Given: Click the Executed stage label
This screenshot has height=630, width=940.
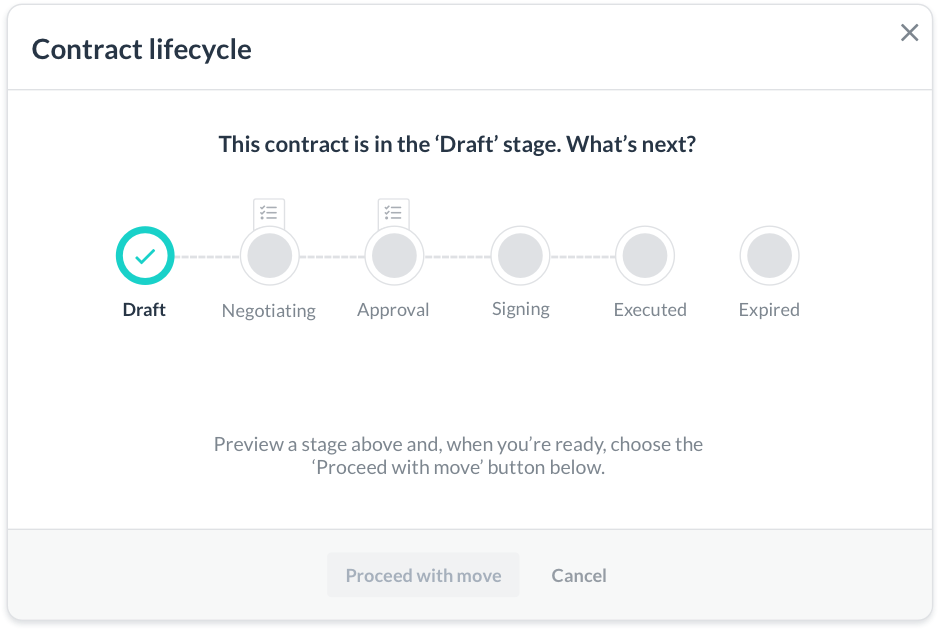Looking at the screenshot, I should coord(650,310).
